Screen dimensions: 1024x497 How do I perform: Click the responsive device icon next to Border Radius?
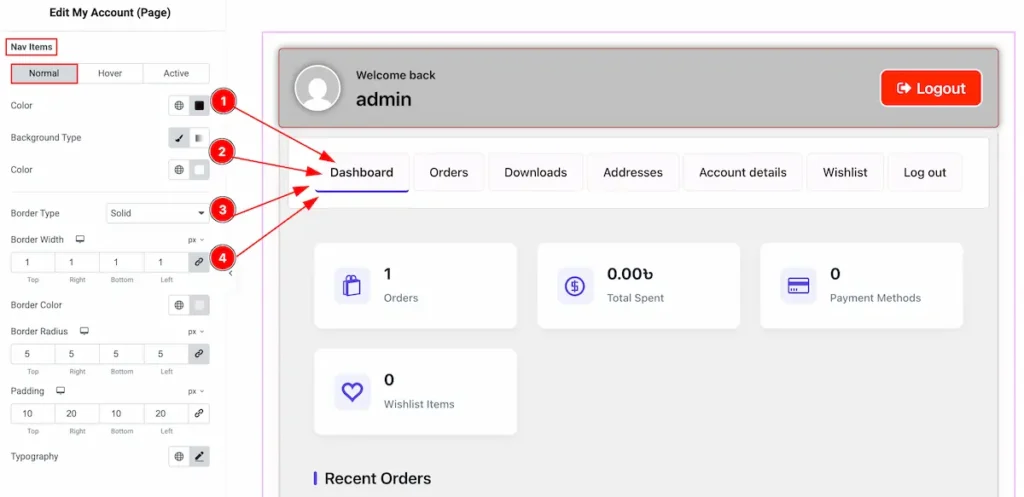tap(85, 331)
